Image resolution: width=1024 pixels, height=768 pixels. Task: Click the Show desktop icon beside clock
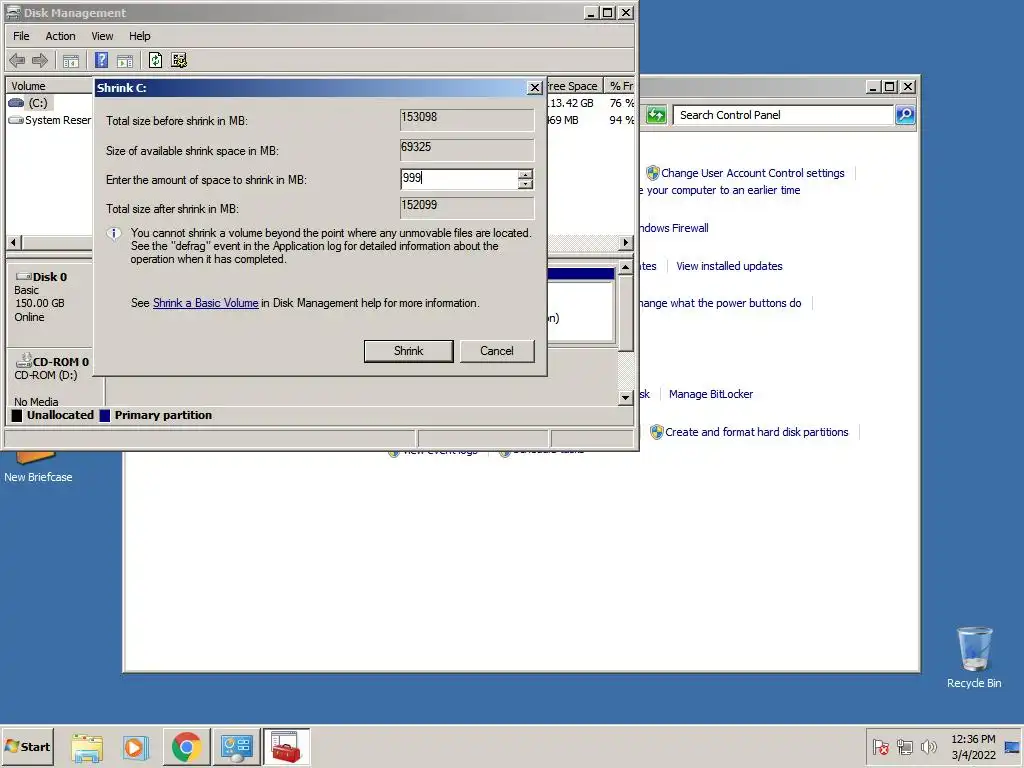point(1012,746)
